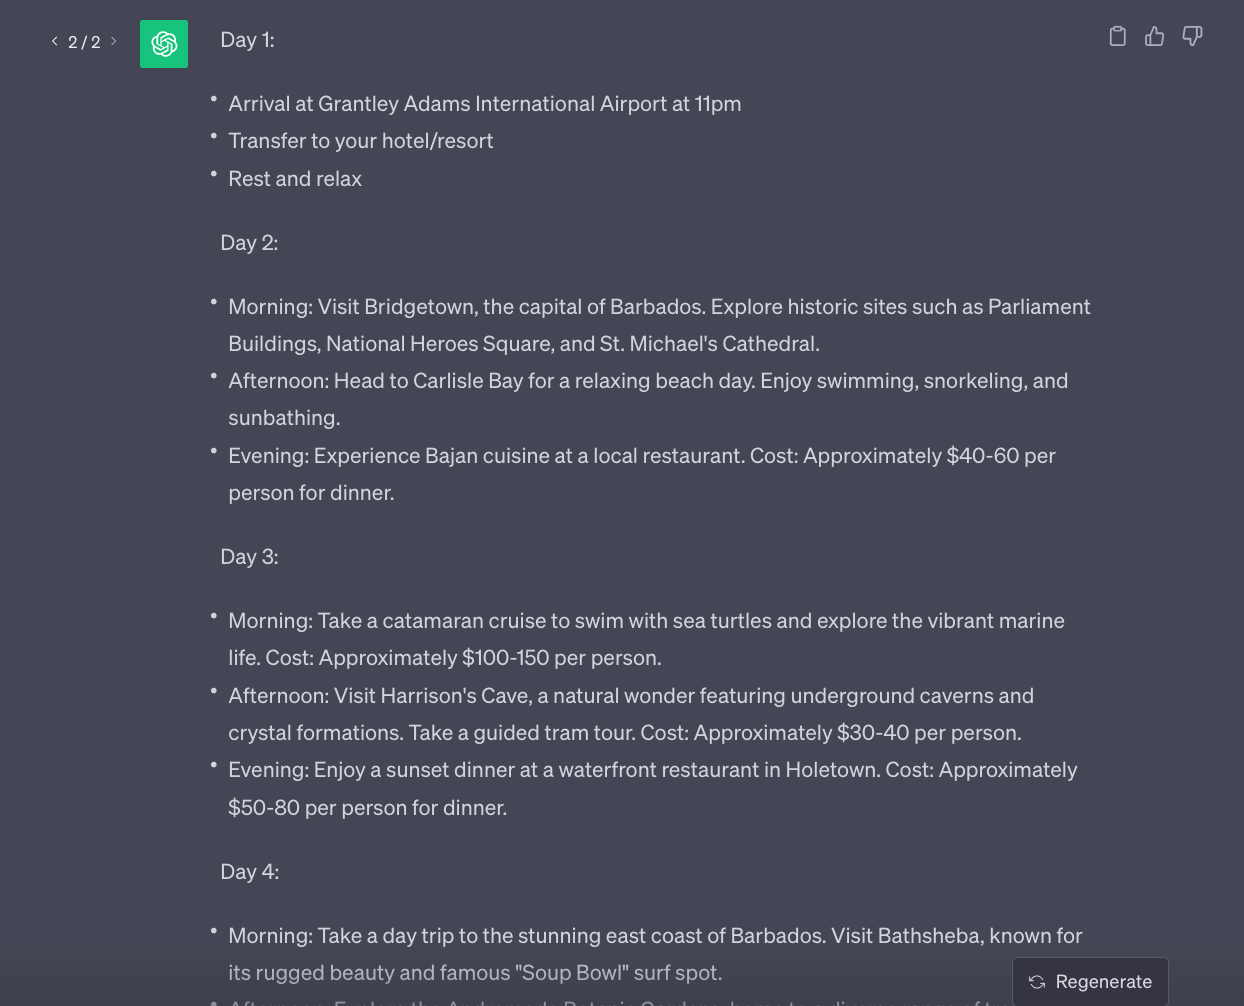
Task: Go to the next response version
Action: coord(114,41)
